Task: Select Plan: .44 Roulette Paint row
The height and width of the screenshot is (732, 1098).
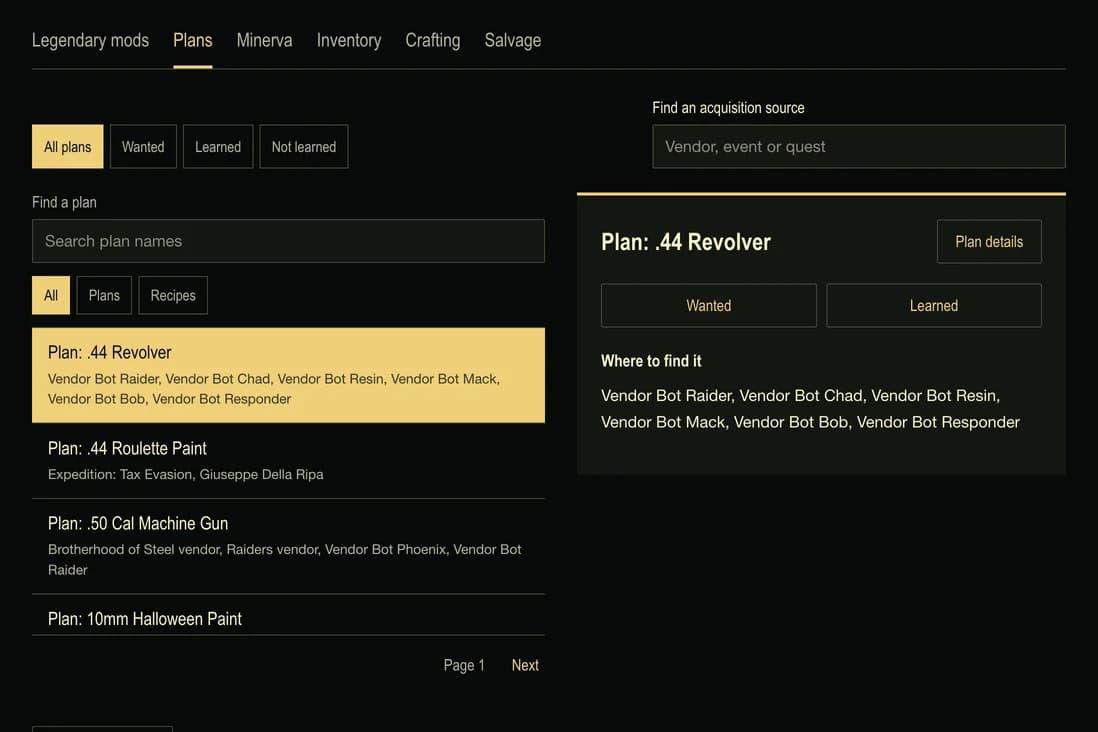Action: pyautogui.click(x=289, y=460)
